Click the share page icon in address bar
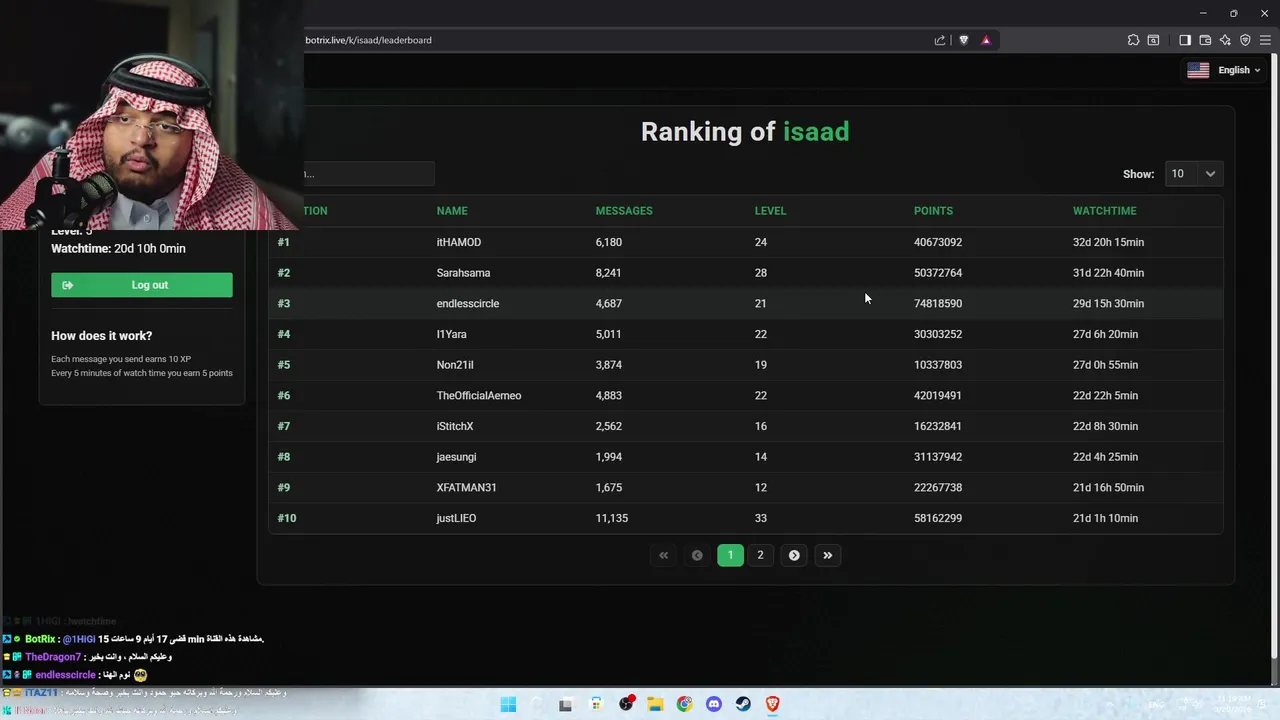This screenshot has width=1280, height=720. point(940,40)
